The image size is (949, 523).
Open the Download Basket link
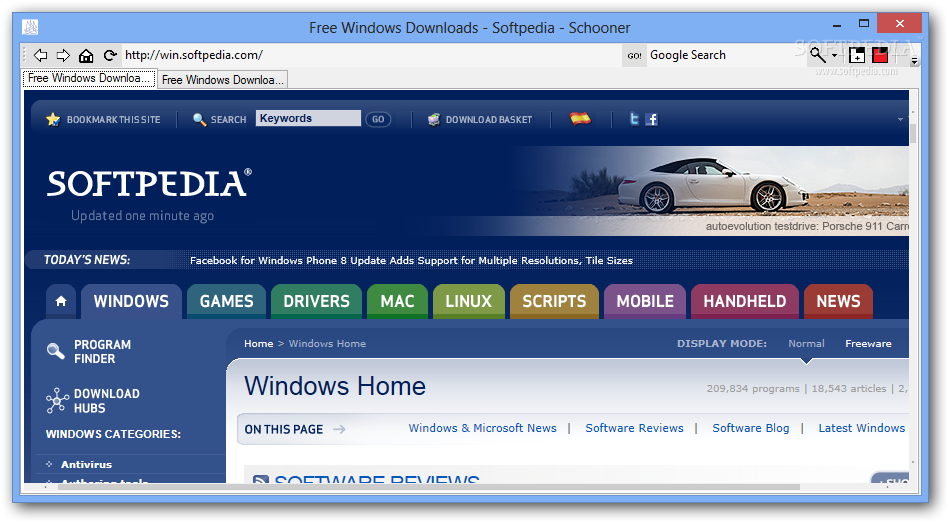point(489,120)
